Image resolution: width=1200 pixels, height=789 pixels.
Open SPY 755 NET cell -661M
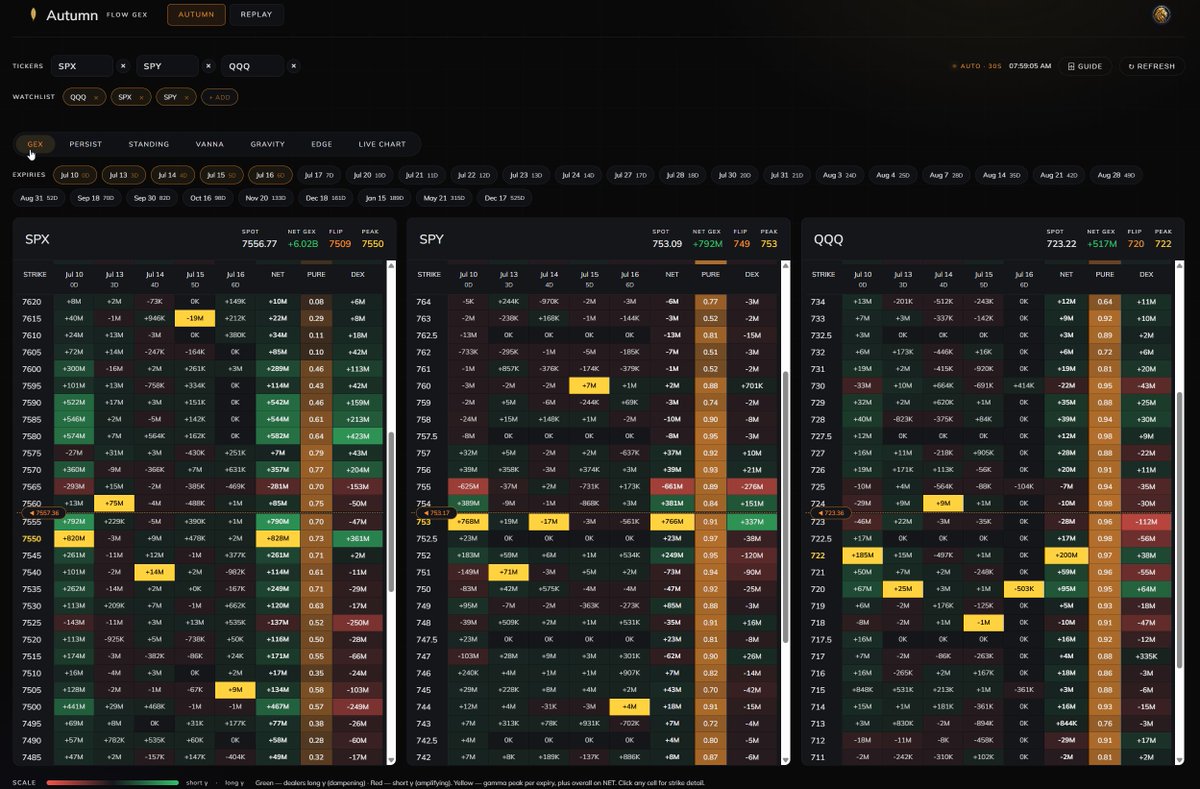670,487
